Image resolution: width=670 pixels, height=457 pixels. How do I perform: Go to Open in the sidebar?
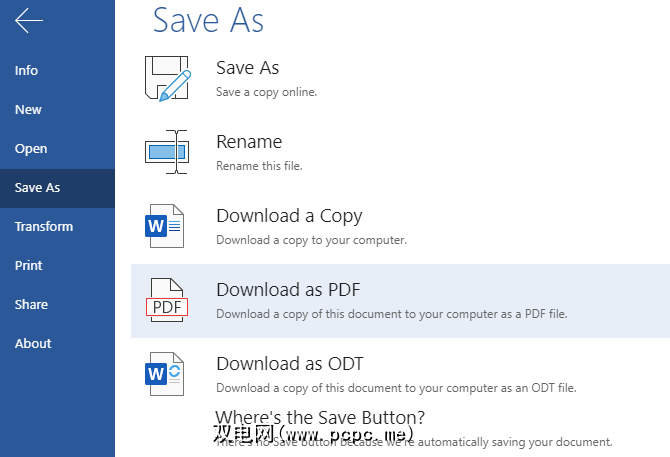tap(31, 148)
